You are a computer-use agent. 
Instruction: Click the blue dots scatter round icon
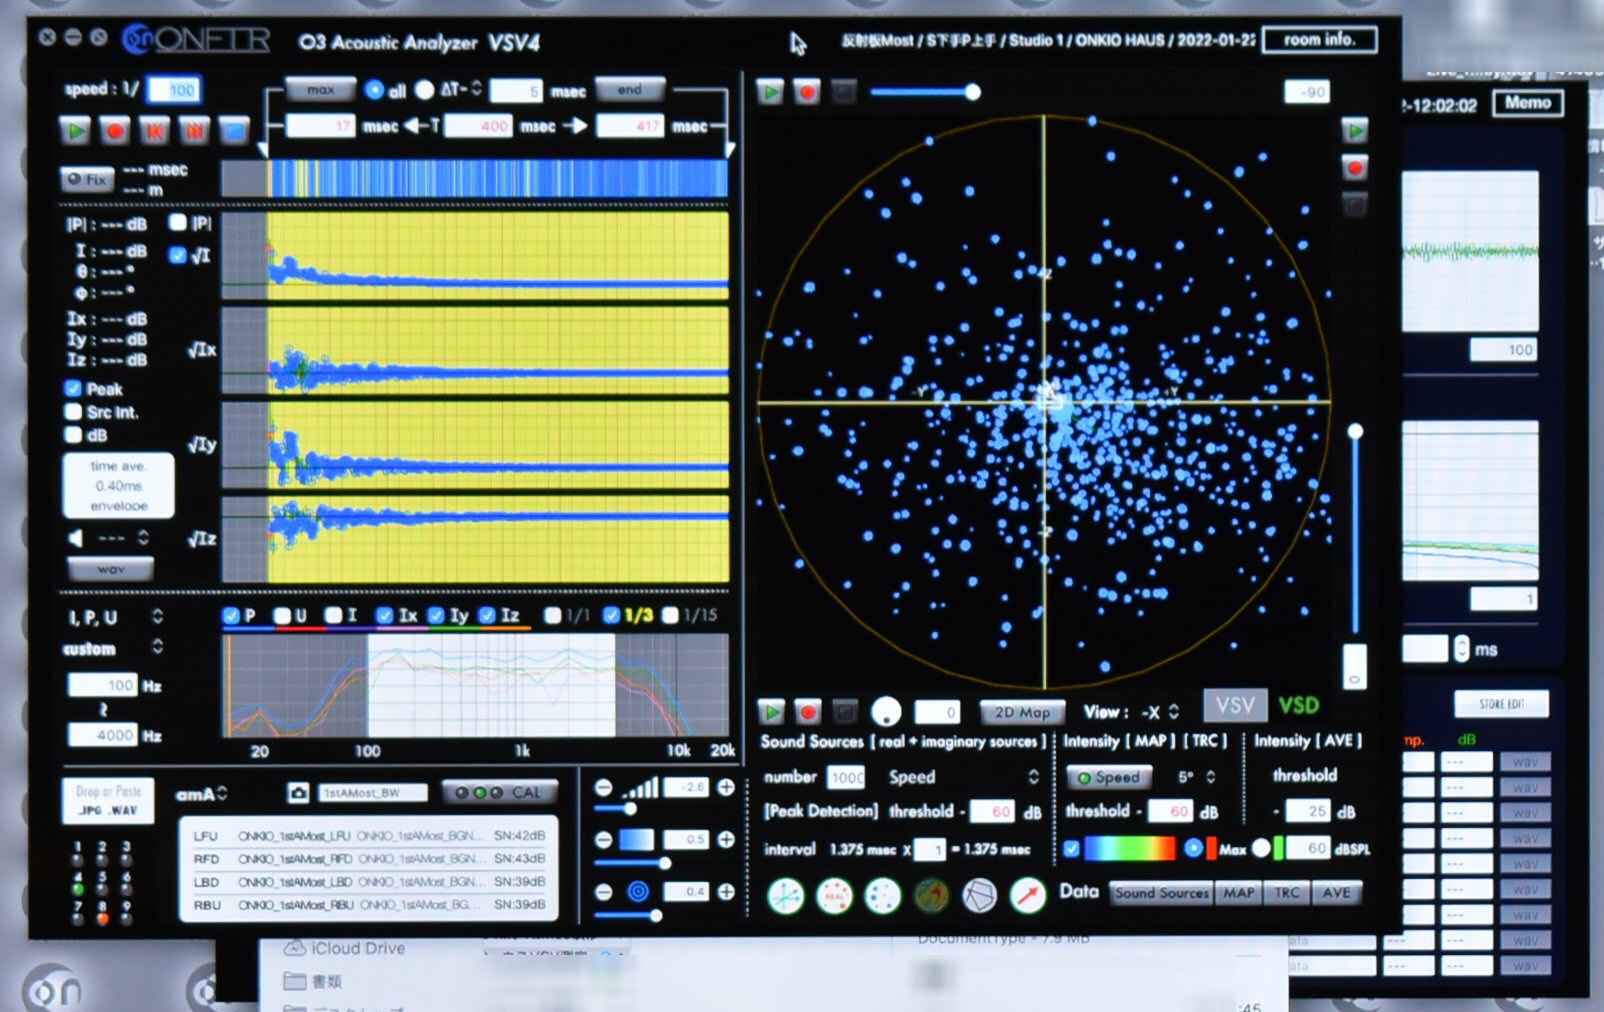882,896
